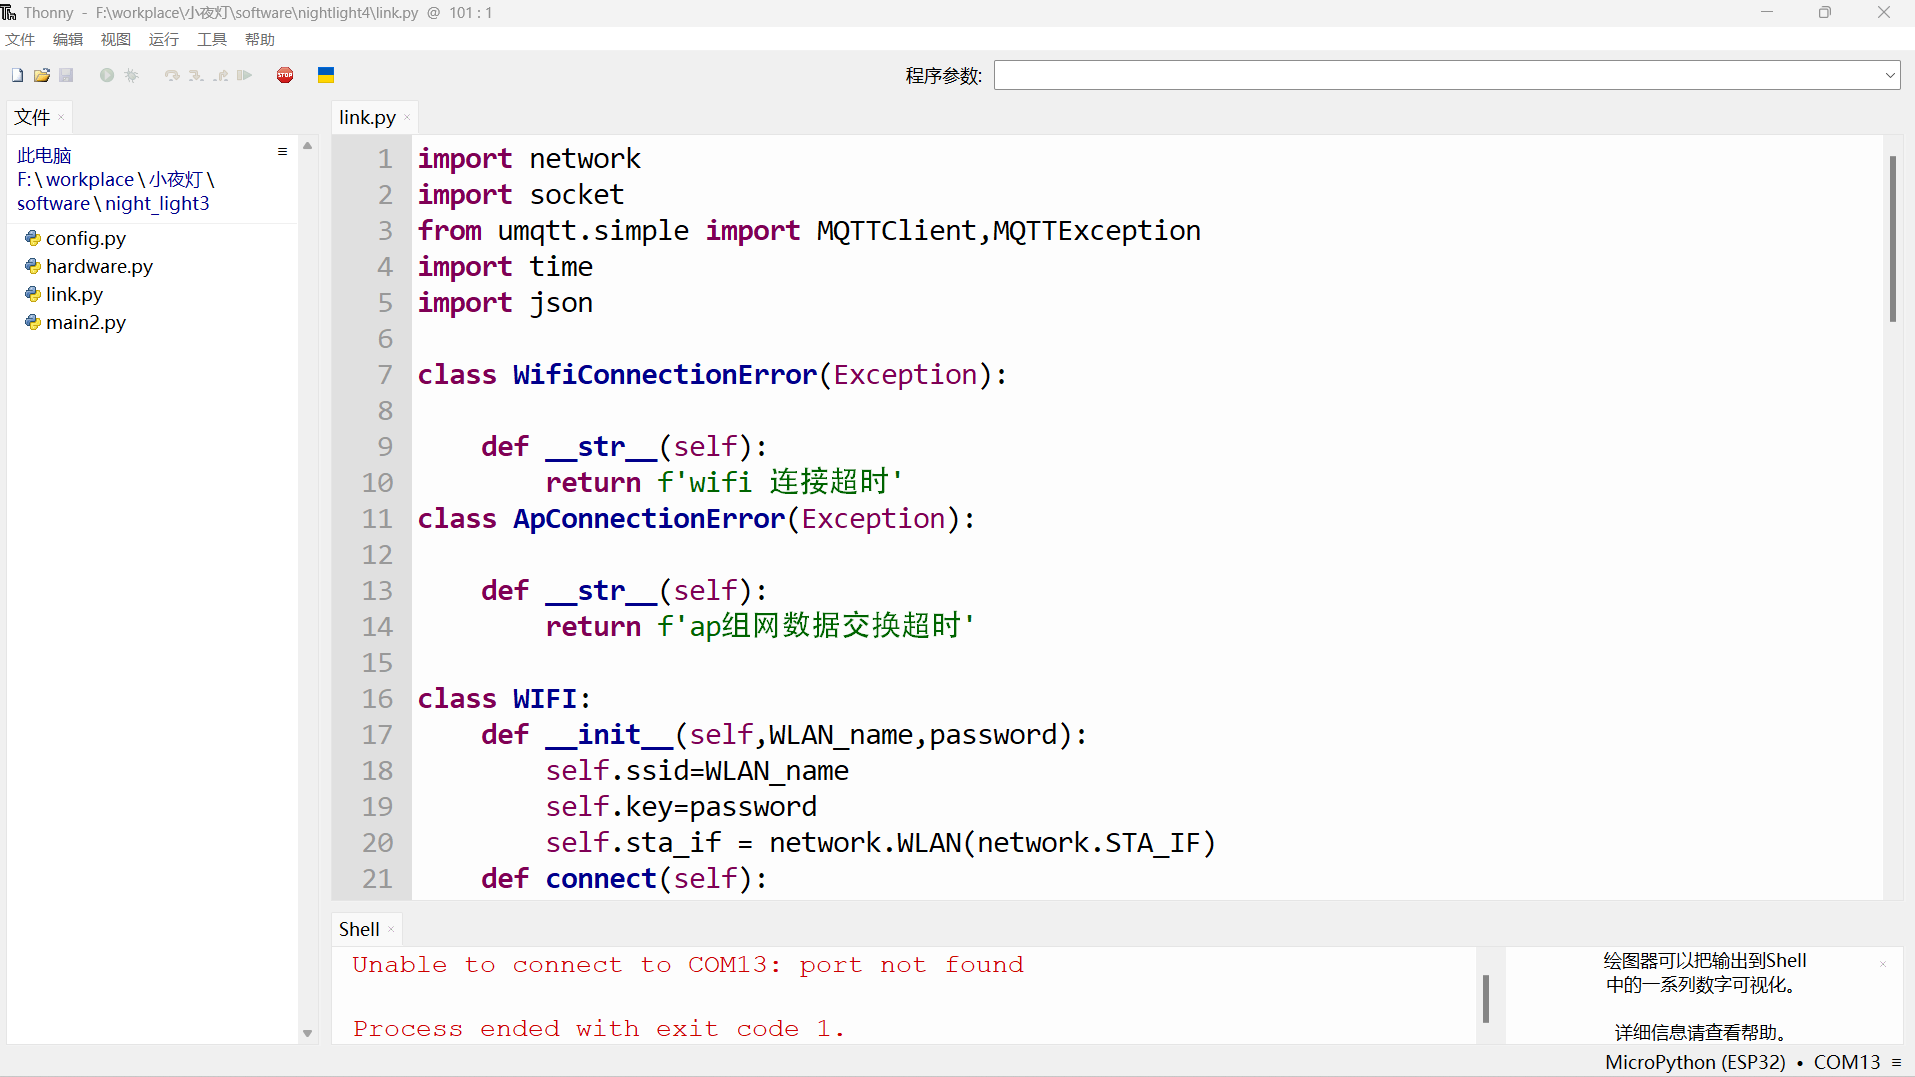Click software in the folder path

(53, 203)
